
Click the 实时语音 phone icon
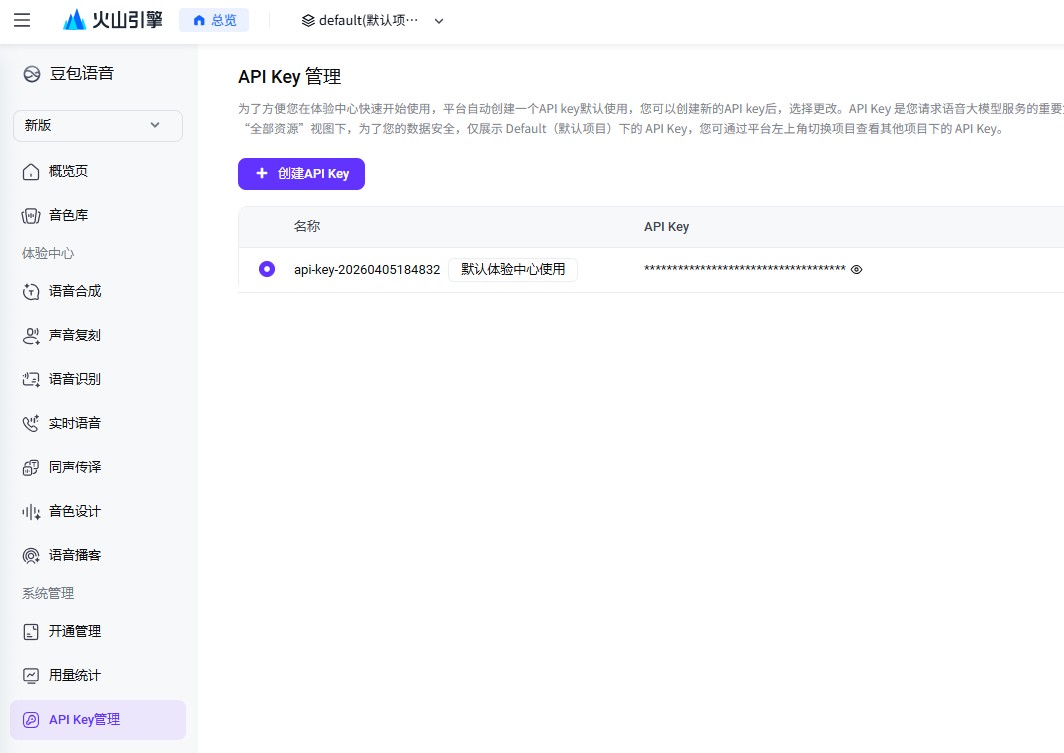[x=31, y=423]
